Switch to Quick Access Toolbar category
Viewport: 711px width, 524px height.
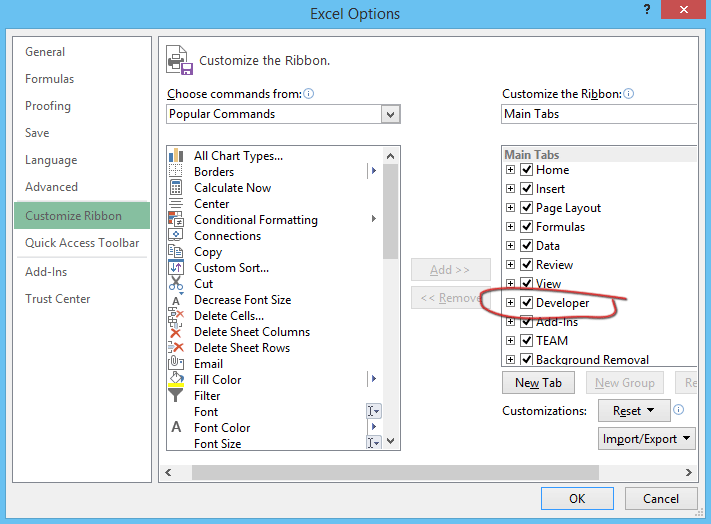(82, 243)
